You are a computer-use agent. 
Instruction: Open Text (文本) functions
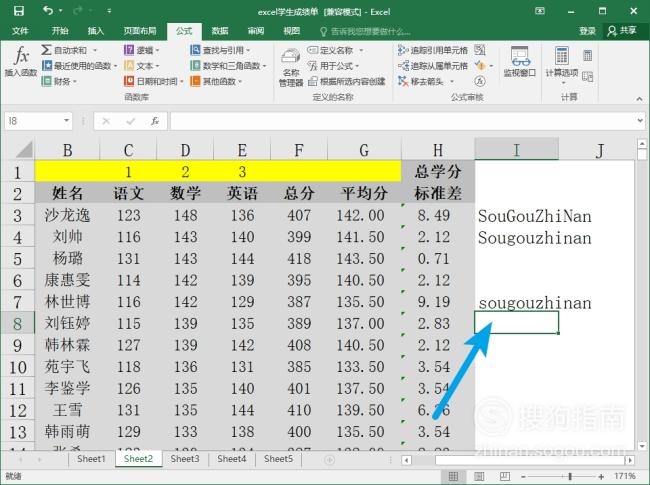[x=139, y=65]
